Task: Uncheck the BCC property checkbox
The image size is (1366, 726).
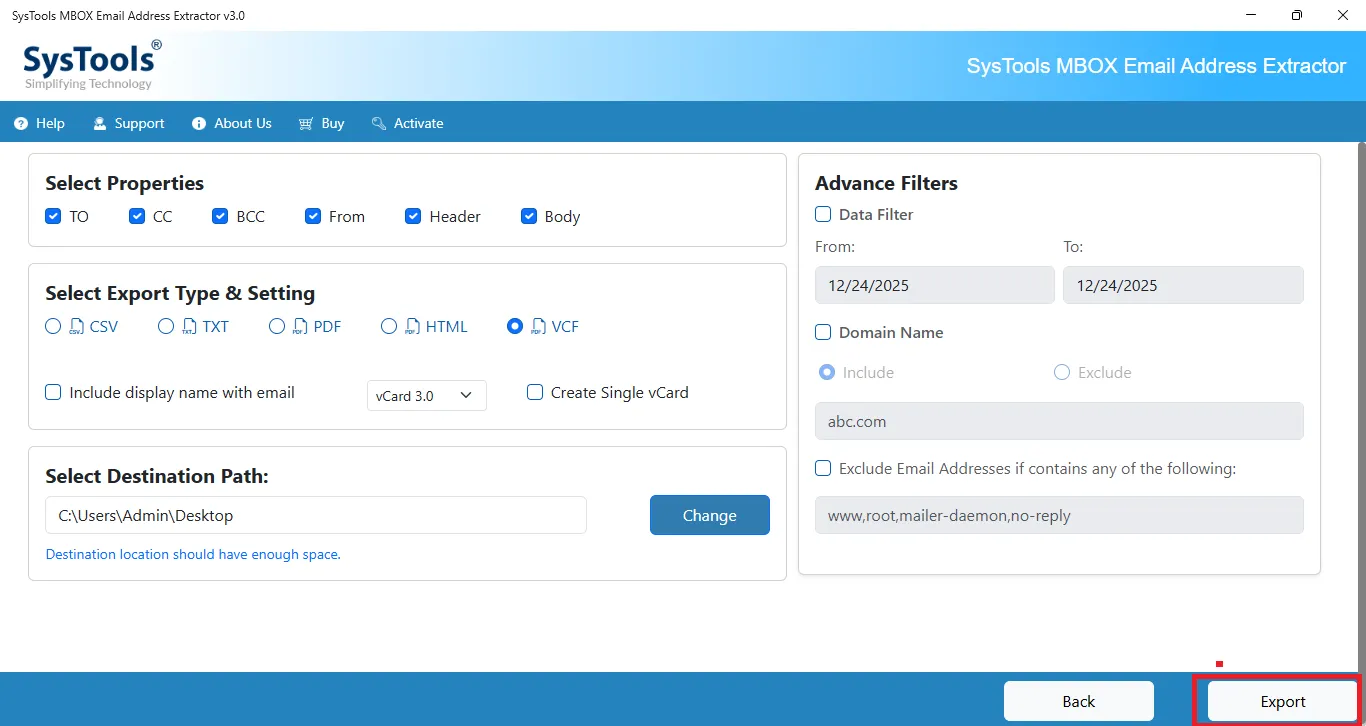Action: coord(220,216)
